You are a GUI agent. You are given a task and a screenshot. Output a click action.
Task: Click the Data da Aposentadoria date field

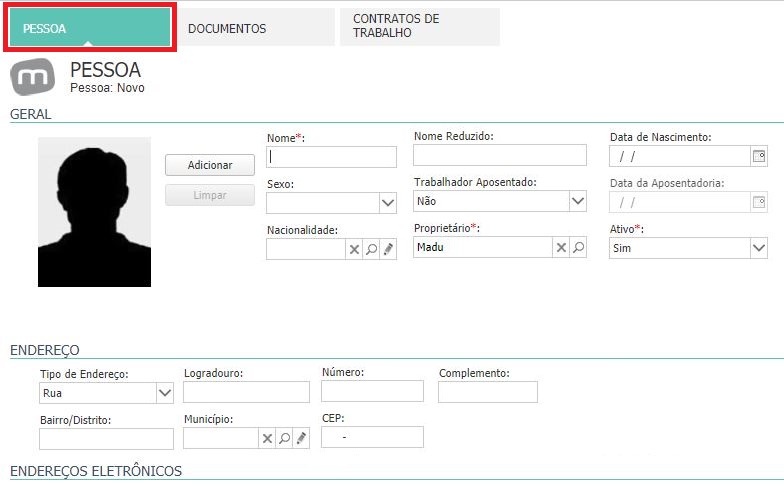680,202
